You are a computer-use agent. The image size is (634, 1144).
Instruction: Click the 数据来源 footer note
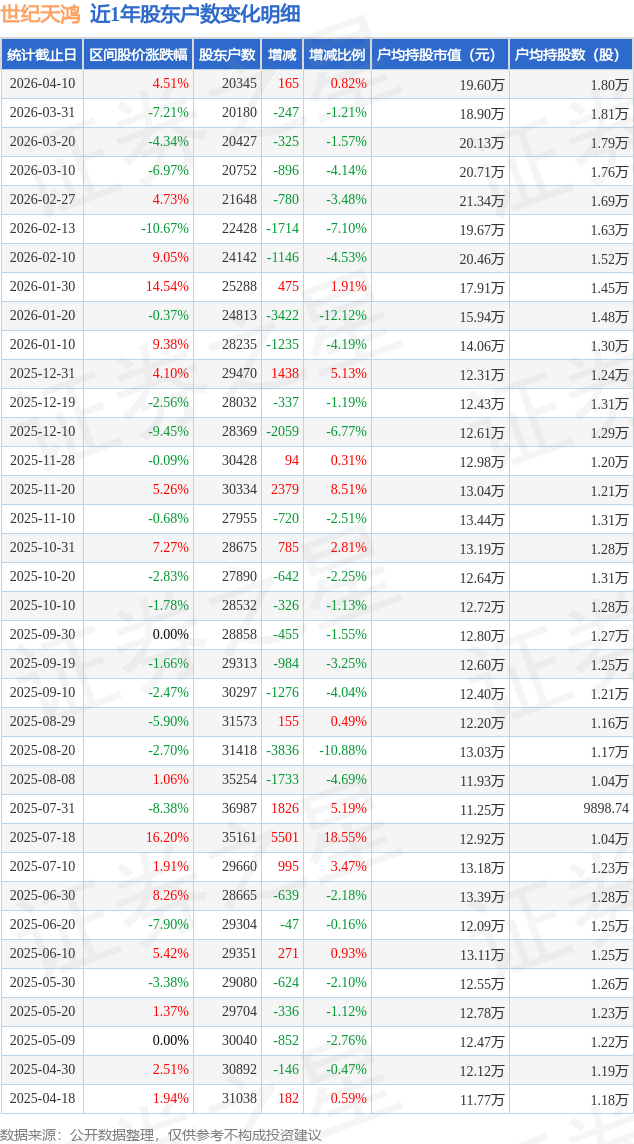pos(162,1134)
